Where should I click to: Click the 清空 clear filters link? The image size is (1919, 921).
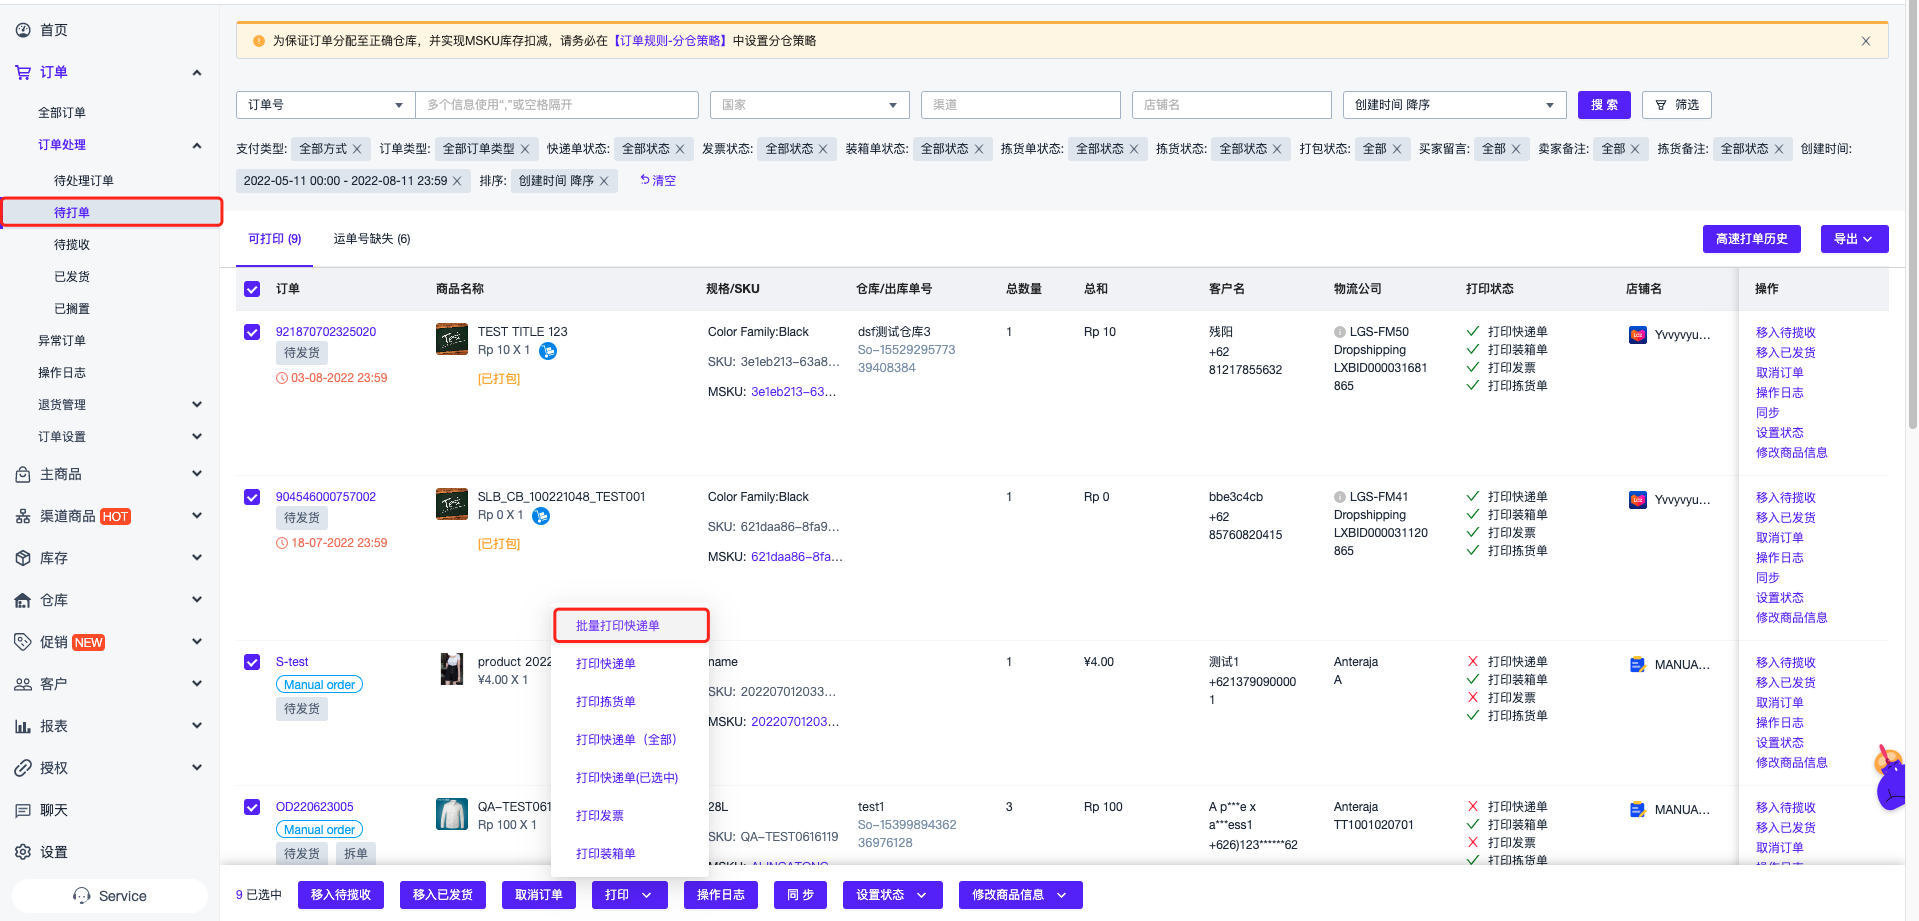coord(658,181)
